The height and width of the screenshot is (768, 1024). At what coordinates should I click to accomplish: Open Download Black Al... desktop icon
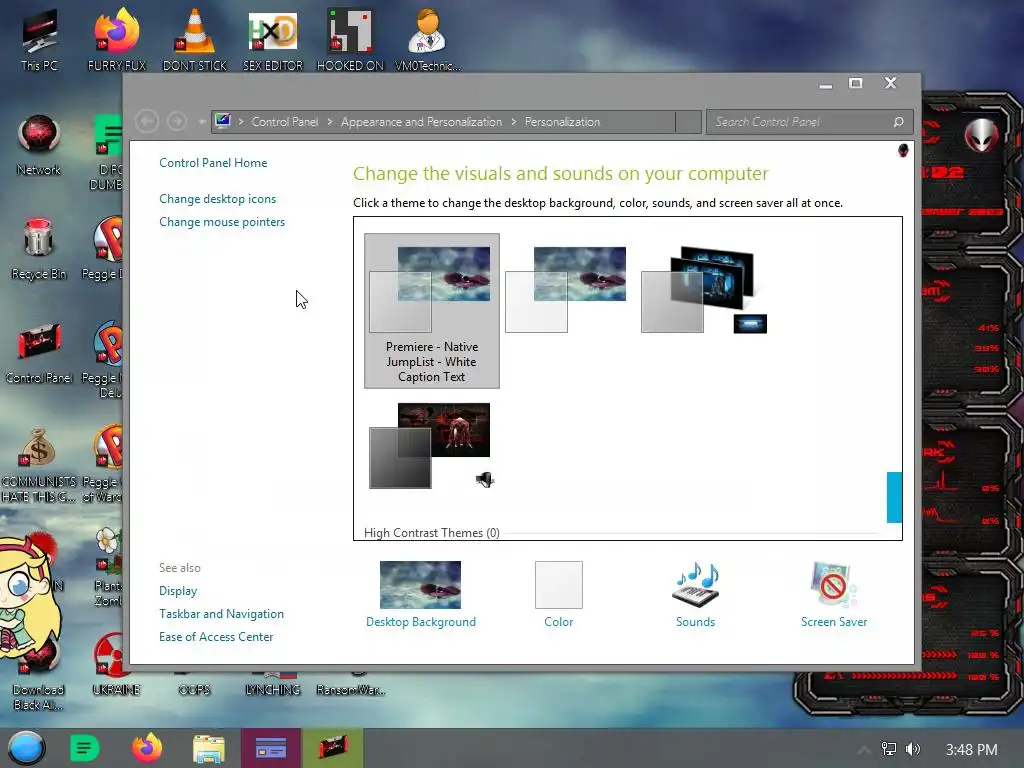pyautogui.click(x=39, y=673)
